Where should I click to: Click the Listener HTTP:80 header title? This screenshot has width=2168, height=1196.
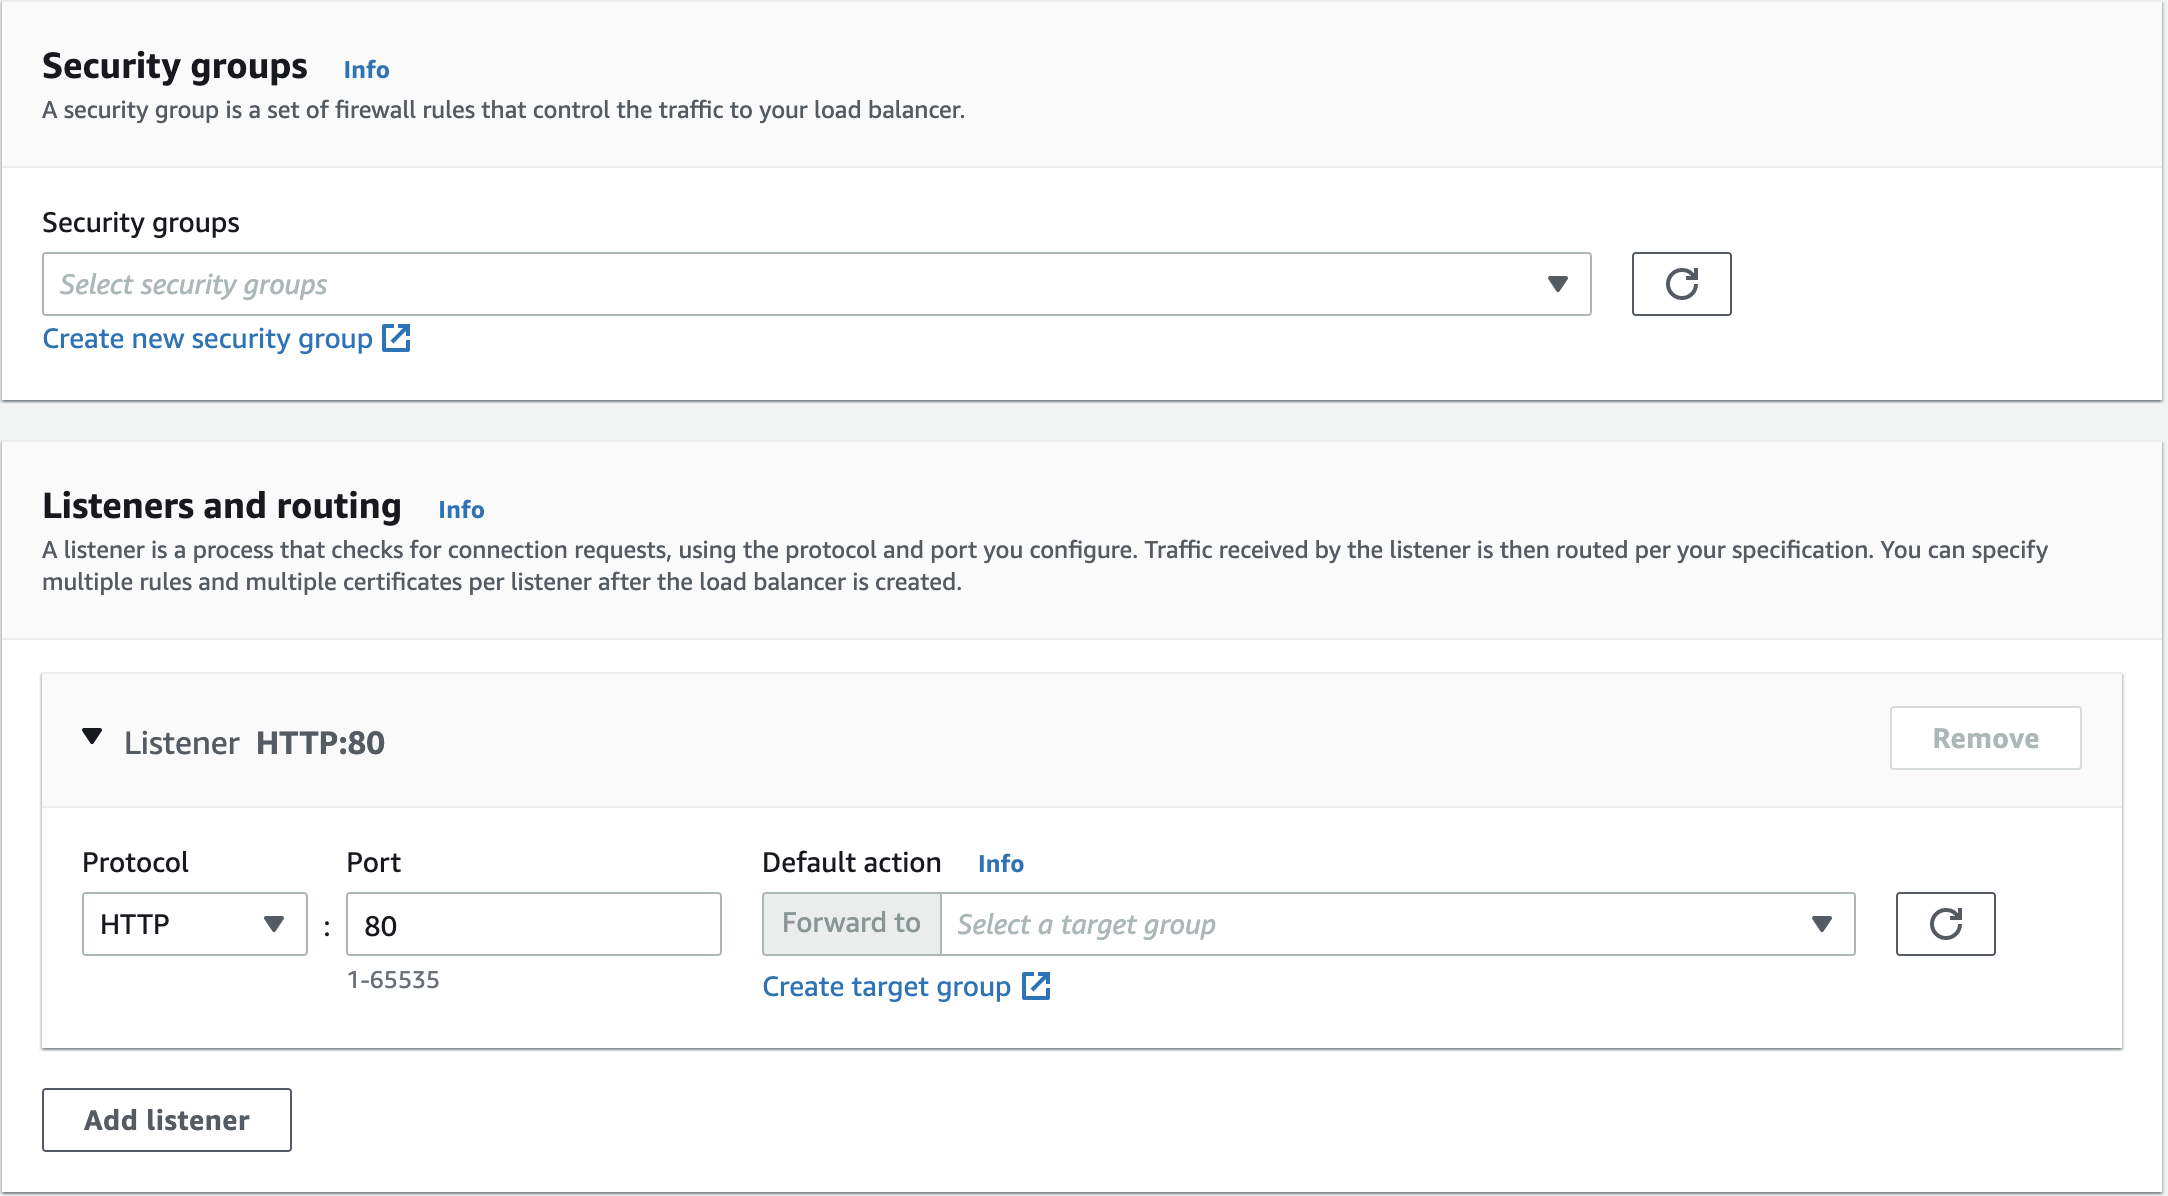tap(254, 743)
